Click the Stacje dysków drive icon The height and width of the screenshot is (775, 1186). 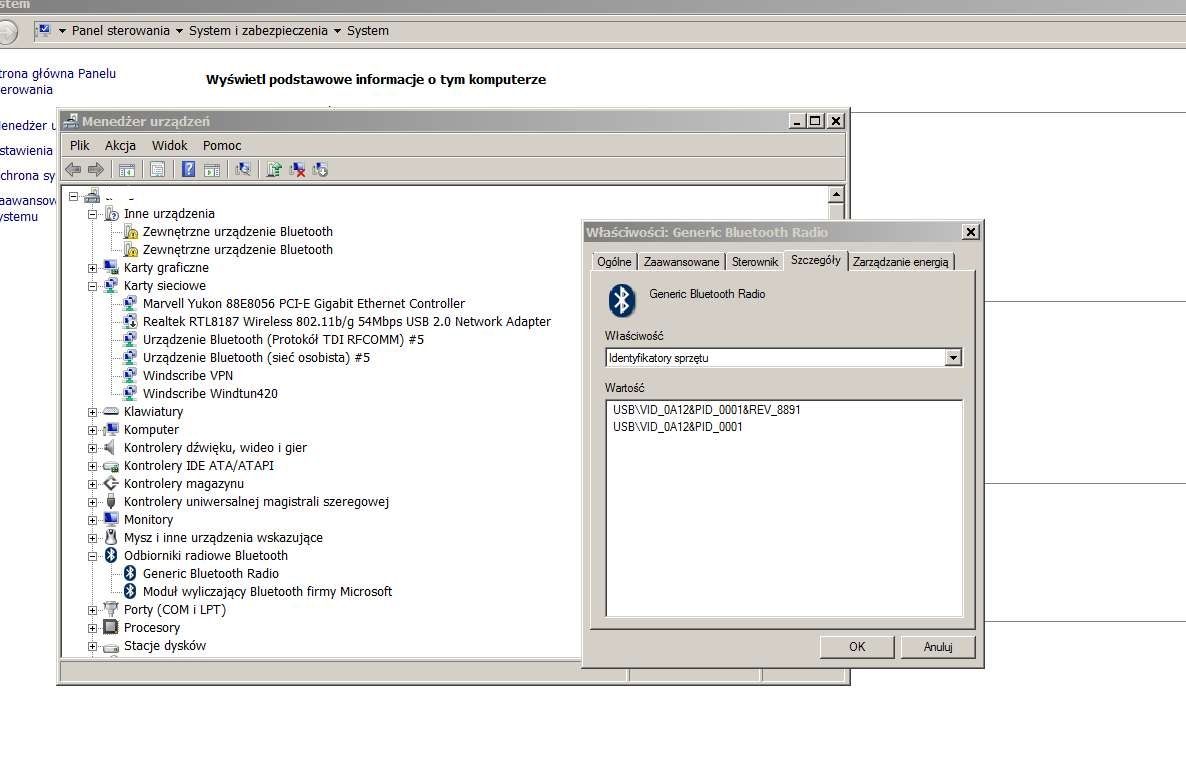pos(111,646)
